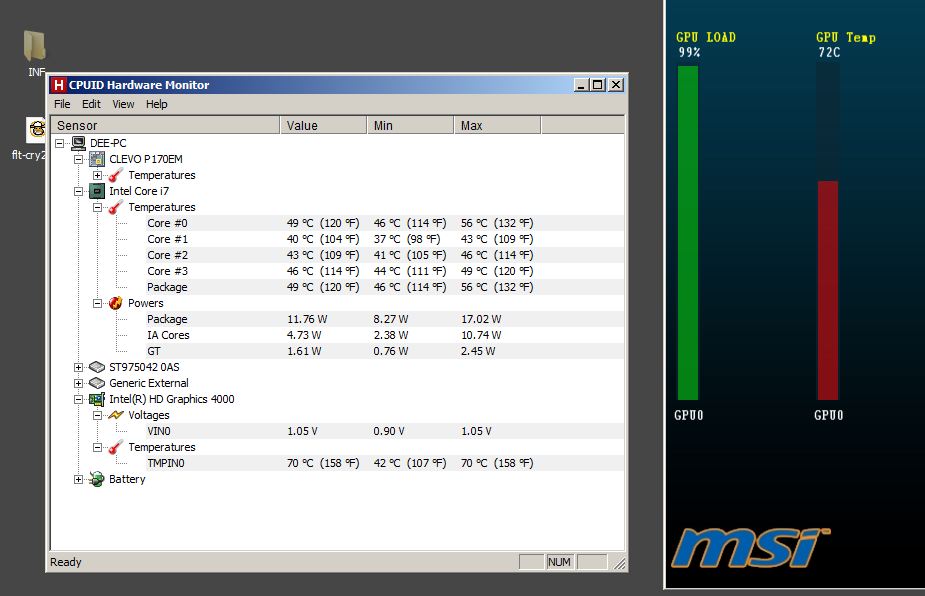Maximize the Hardware Monitor window
925x596 pixels.
pyautogui.click(x=598, y=85)
